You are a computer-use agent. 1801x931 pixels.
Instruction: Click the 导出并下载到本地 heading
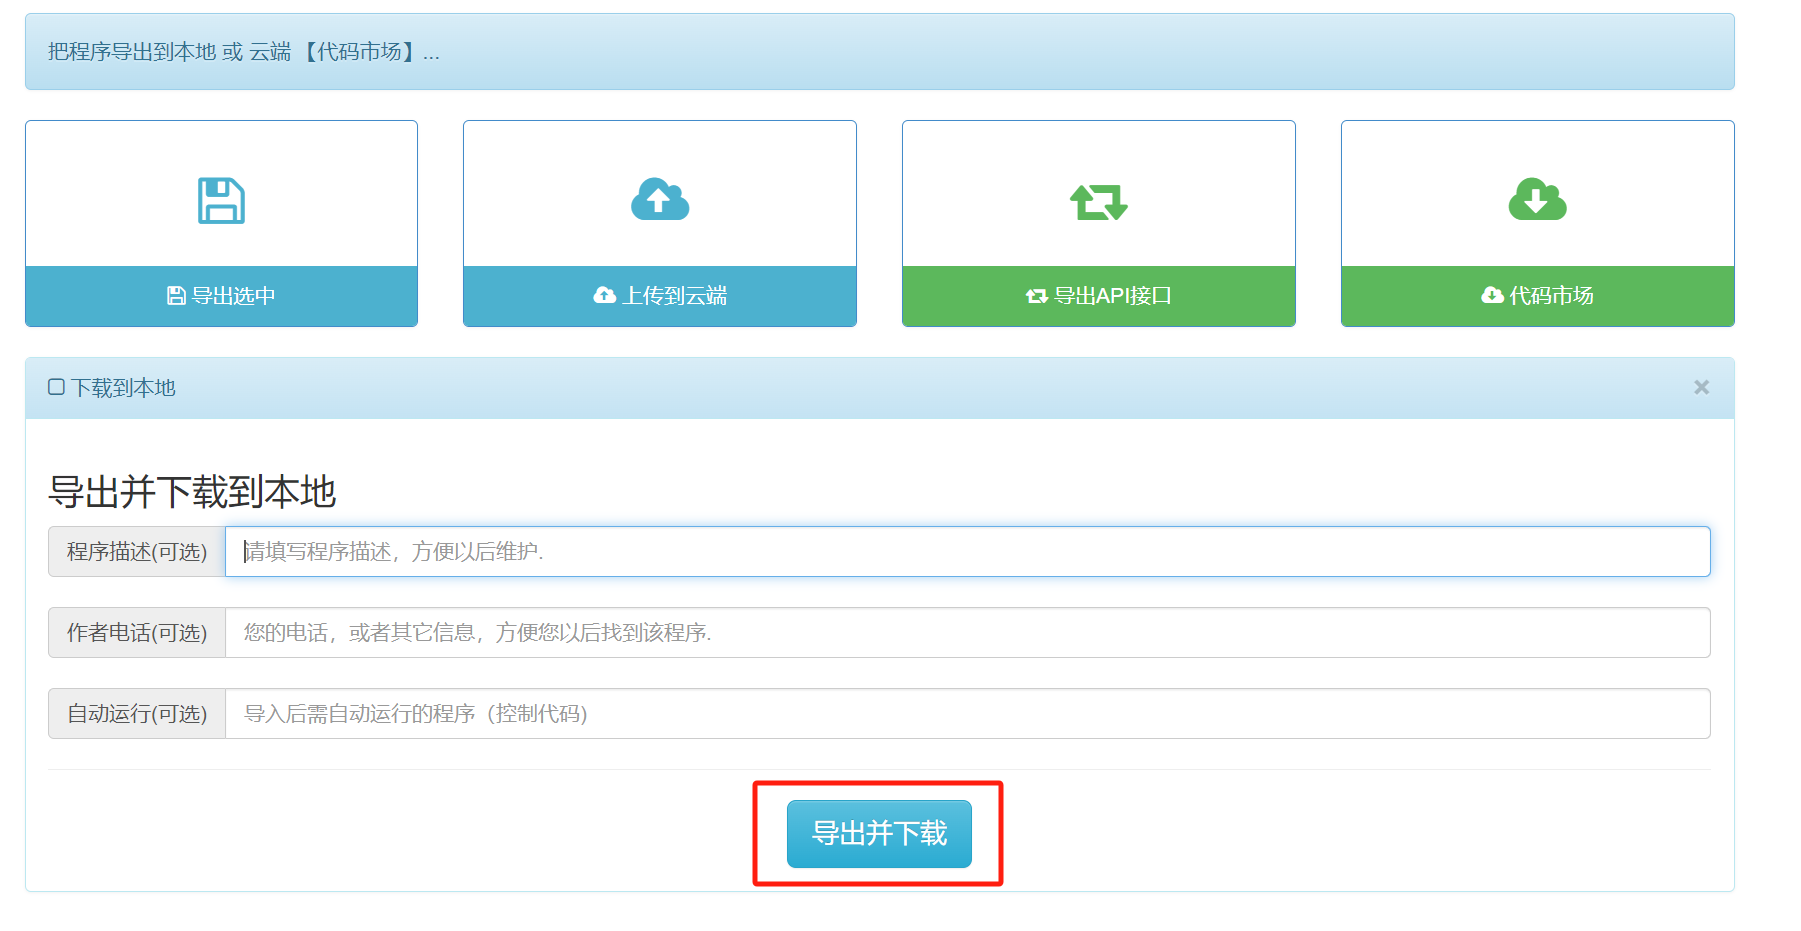[x=192, y=492]
